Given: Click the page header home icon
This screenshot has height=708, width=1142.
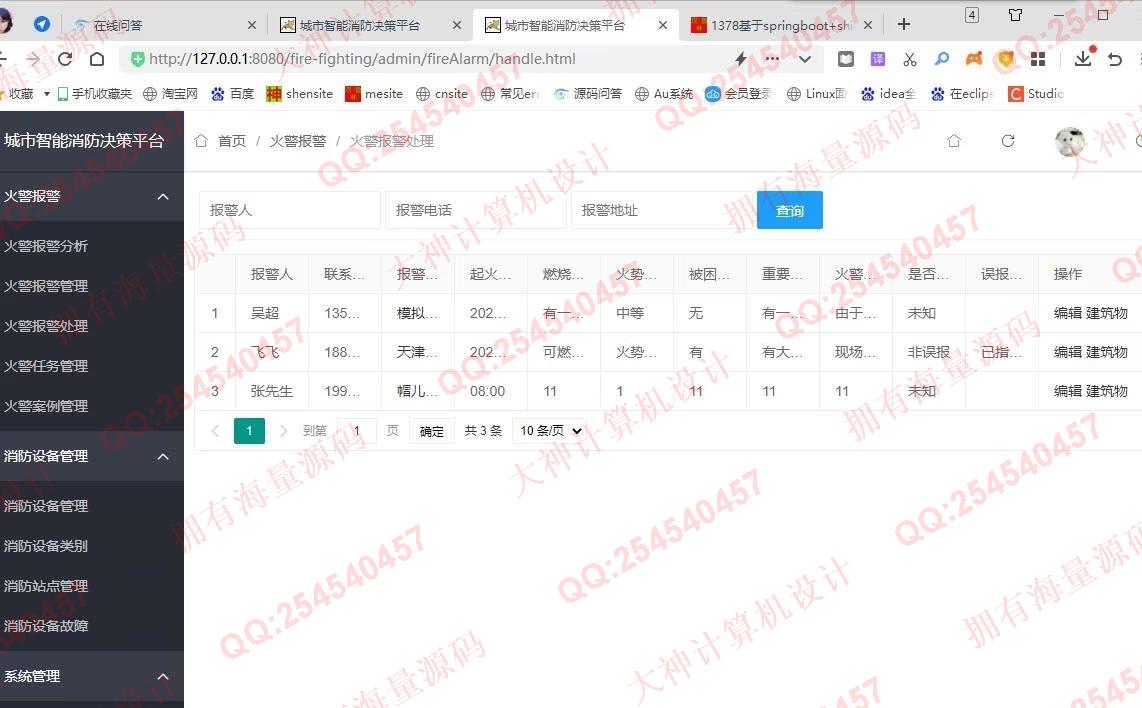Looking at the screenshot, I should tap(953, 141).
